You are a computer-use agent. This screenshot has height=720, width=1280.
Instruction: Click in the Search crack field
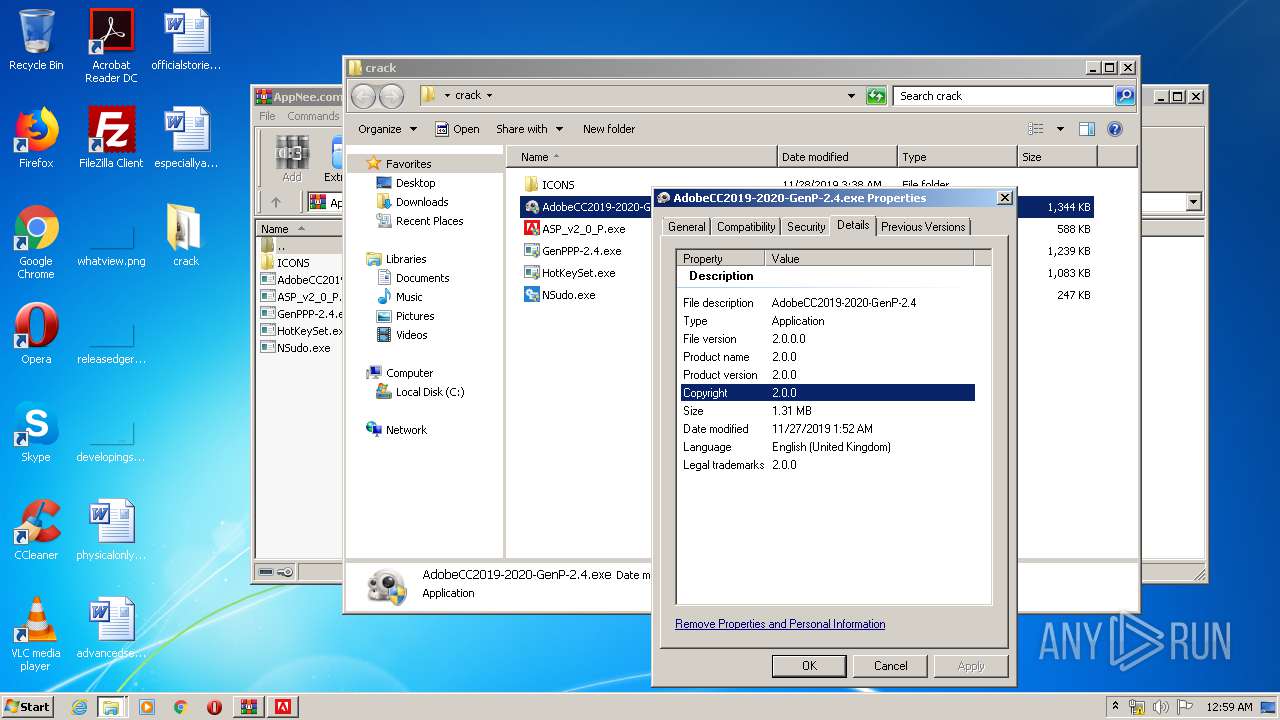(1003, 96)
